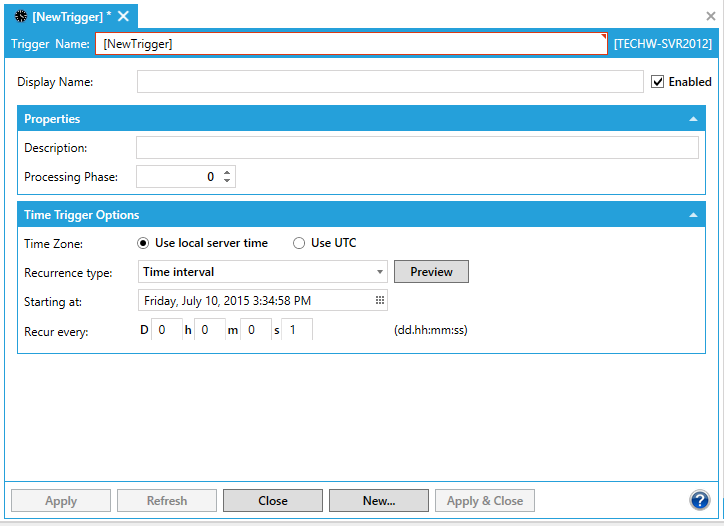Image resolution: width=724 pixels, height=526 pixels.
Task: Toggle the Enabled checkbox
Action: click(x=657, y=82)
